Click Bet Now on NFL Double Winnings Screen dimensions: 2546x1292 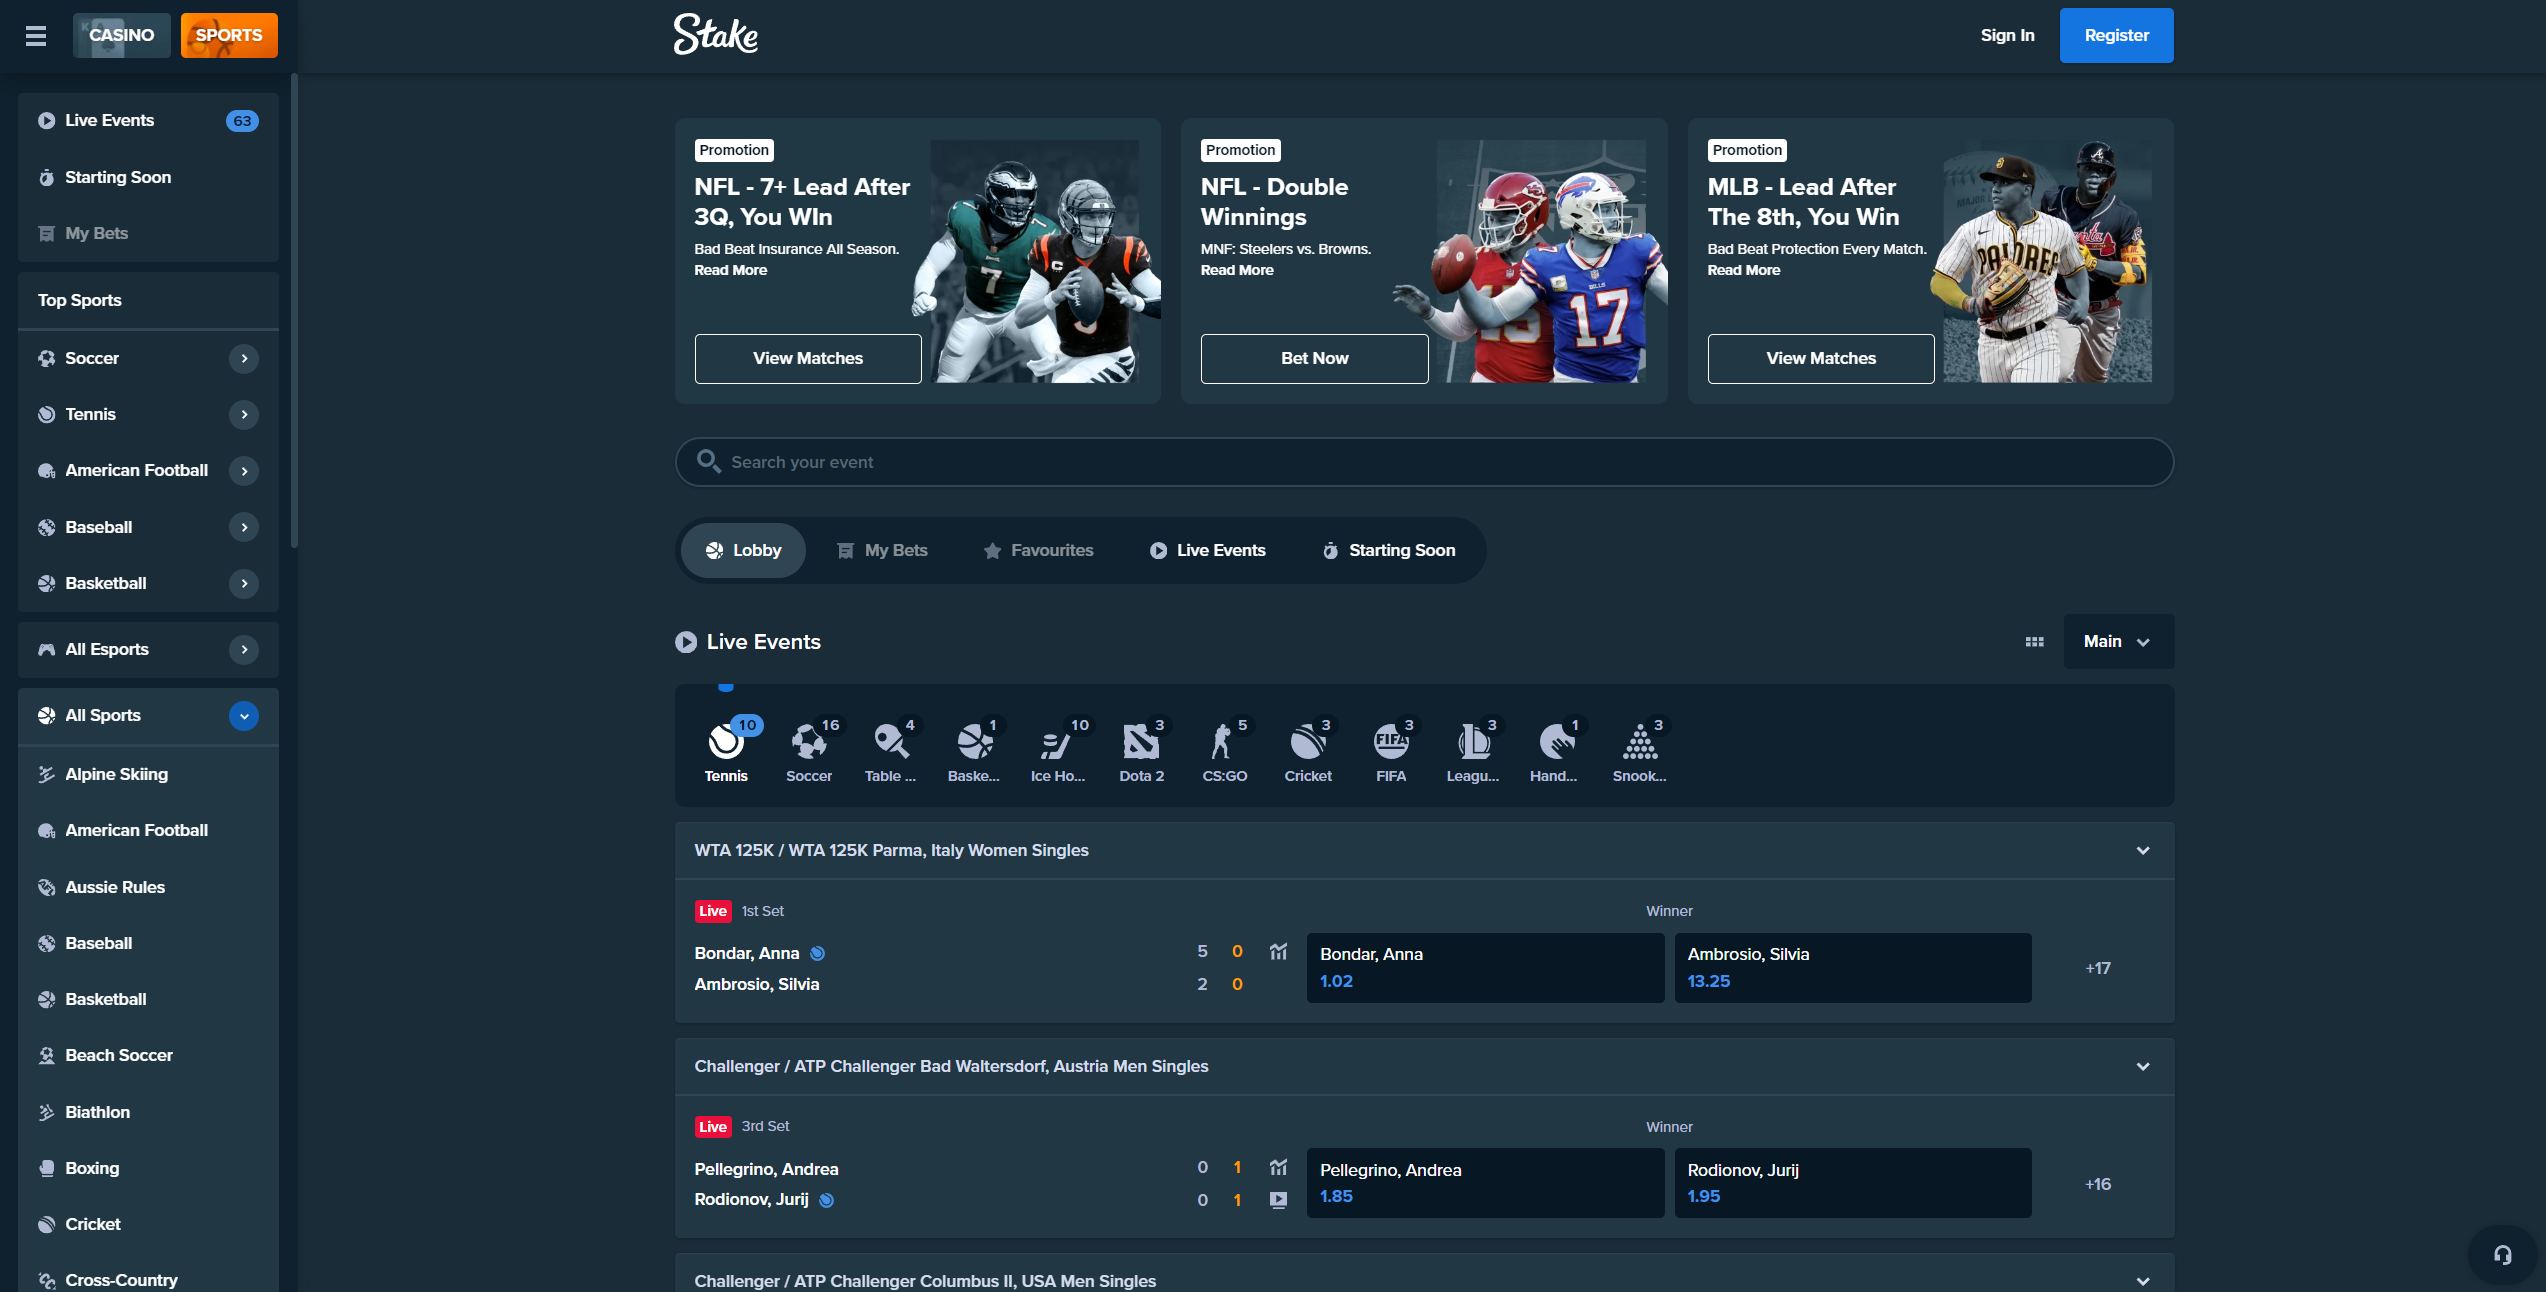point(1314,358)
